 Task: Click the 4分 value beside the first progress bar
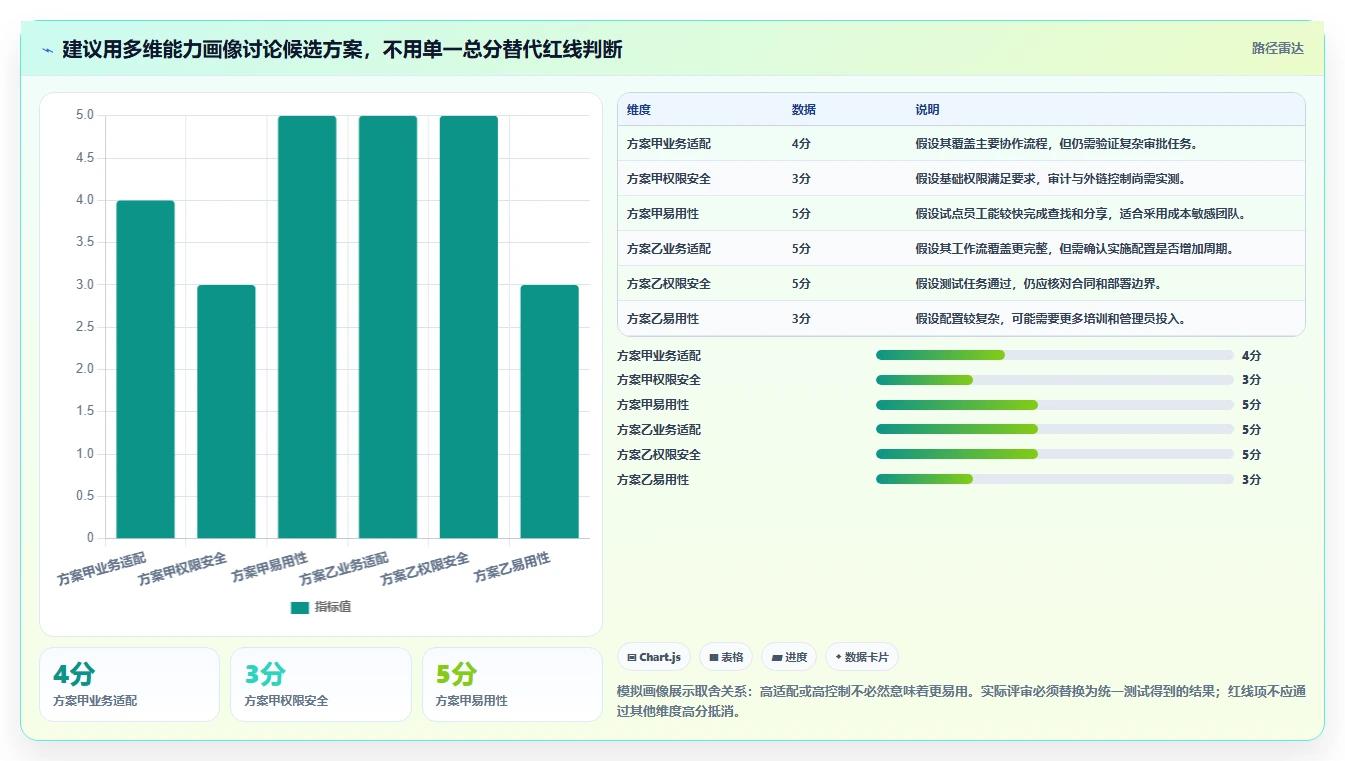point(1251,355)
